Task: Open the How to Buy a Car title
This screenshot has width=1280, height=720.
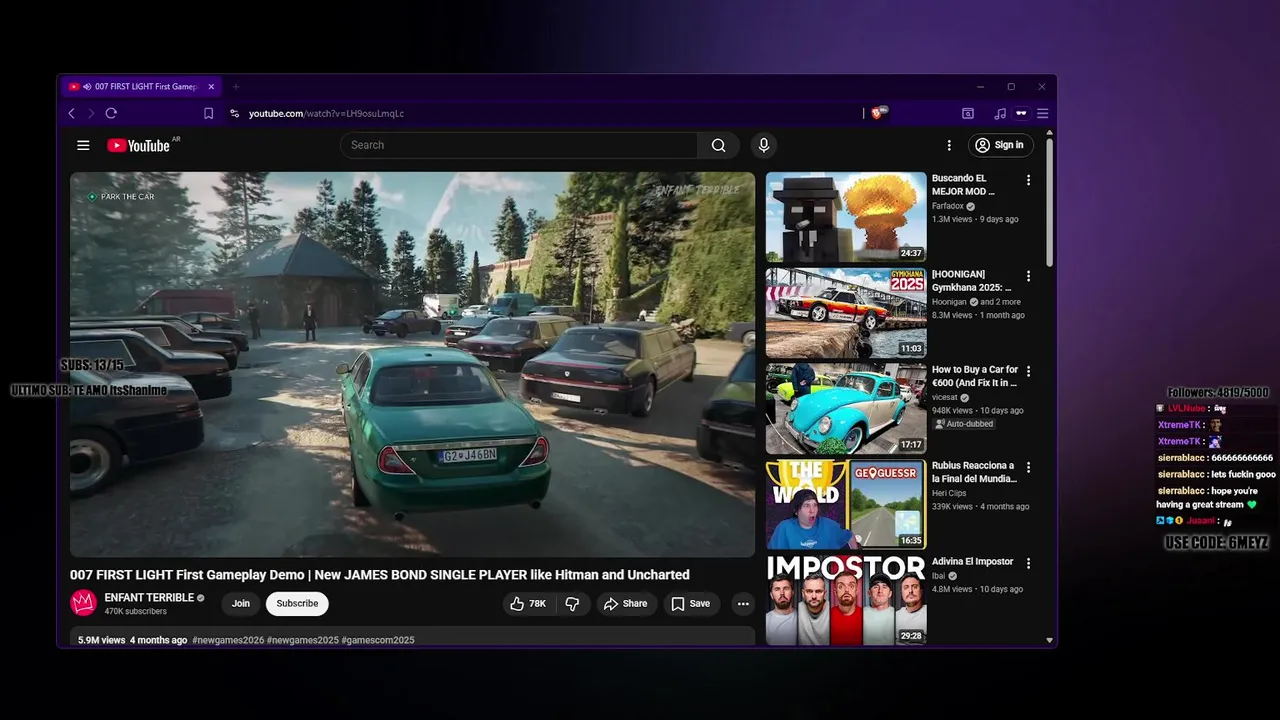Action: [x=975, y=376]
